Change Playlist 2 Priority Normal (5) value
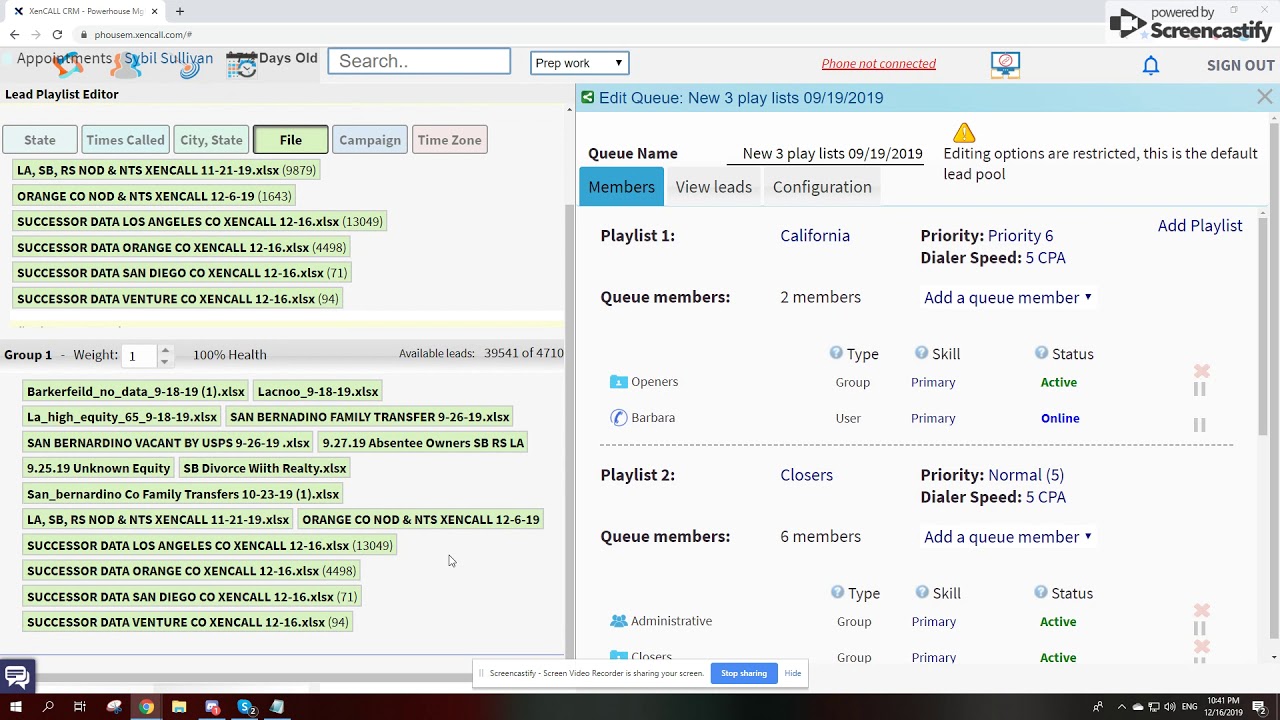This screenshot has height=720, width=1280. 1026,474
